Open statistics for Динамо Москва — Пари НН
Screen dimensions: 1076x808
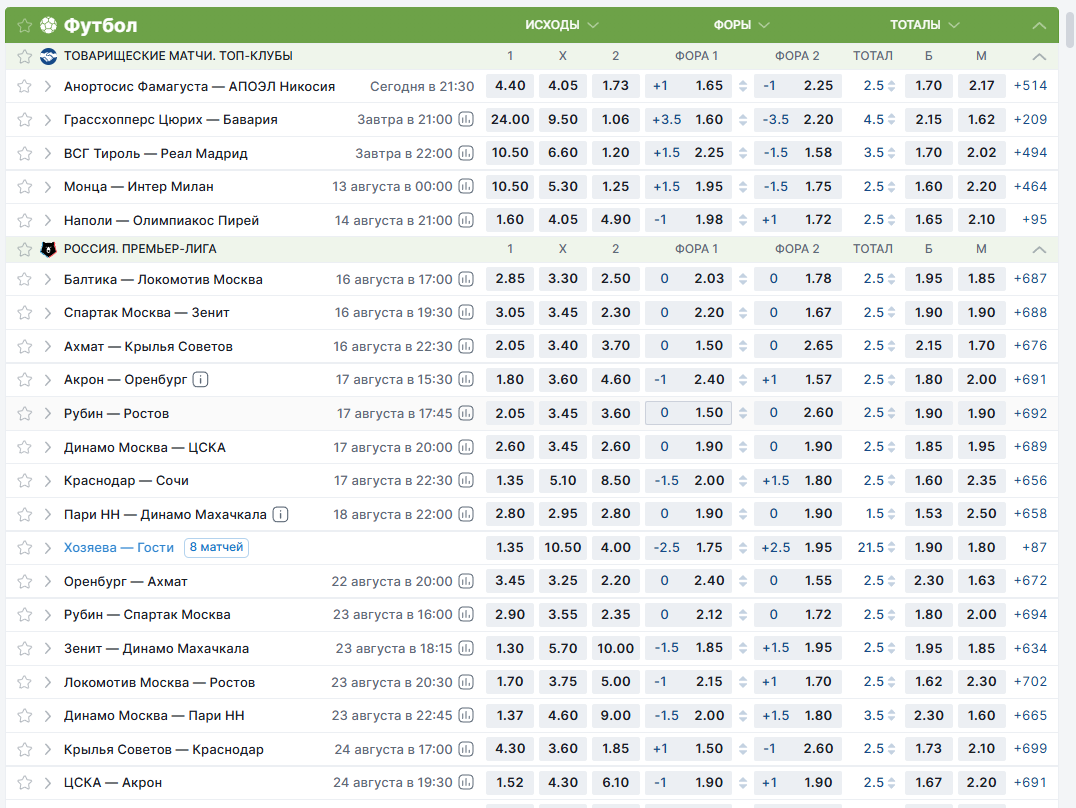coord(466,715)
